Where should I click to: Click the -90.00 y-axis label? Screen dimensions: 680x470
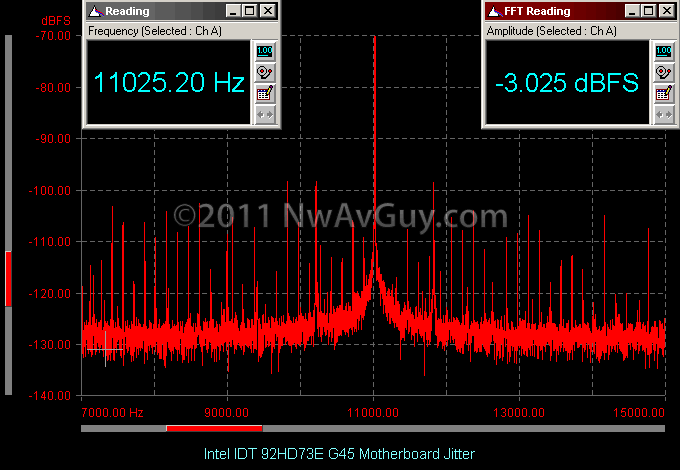(x=53, y=139)
